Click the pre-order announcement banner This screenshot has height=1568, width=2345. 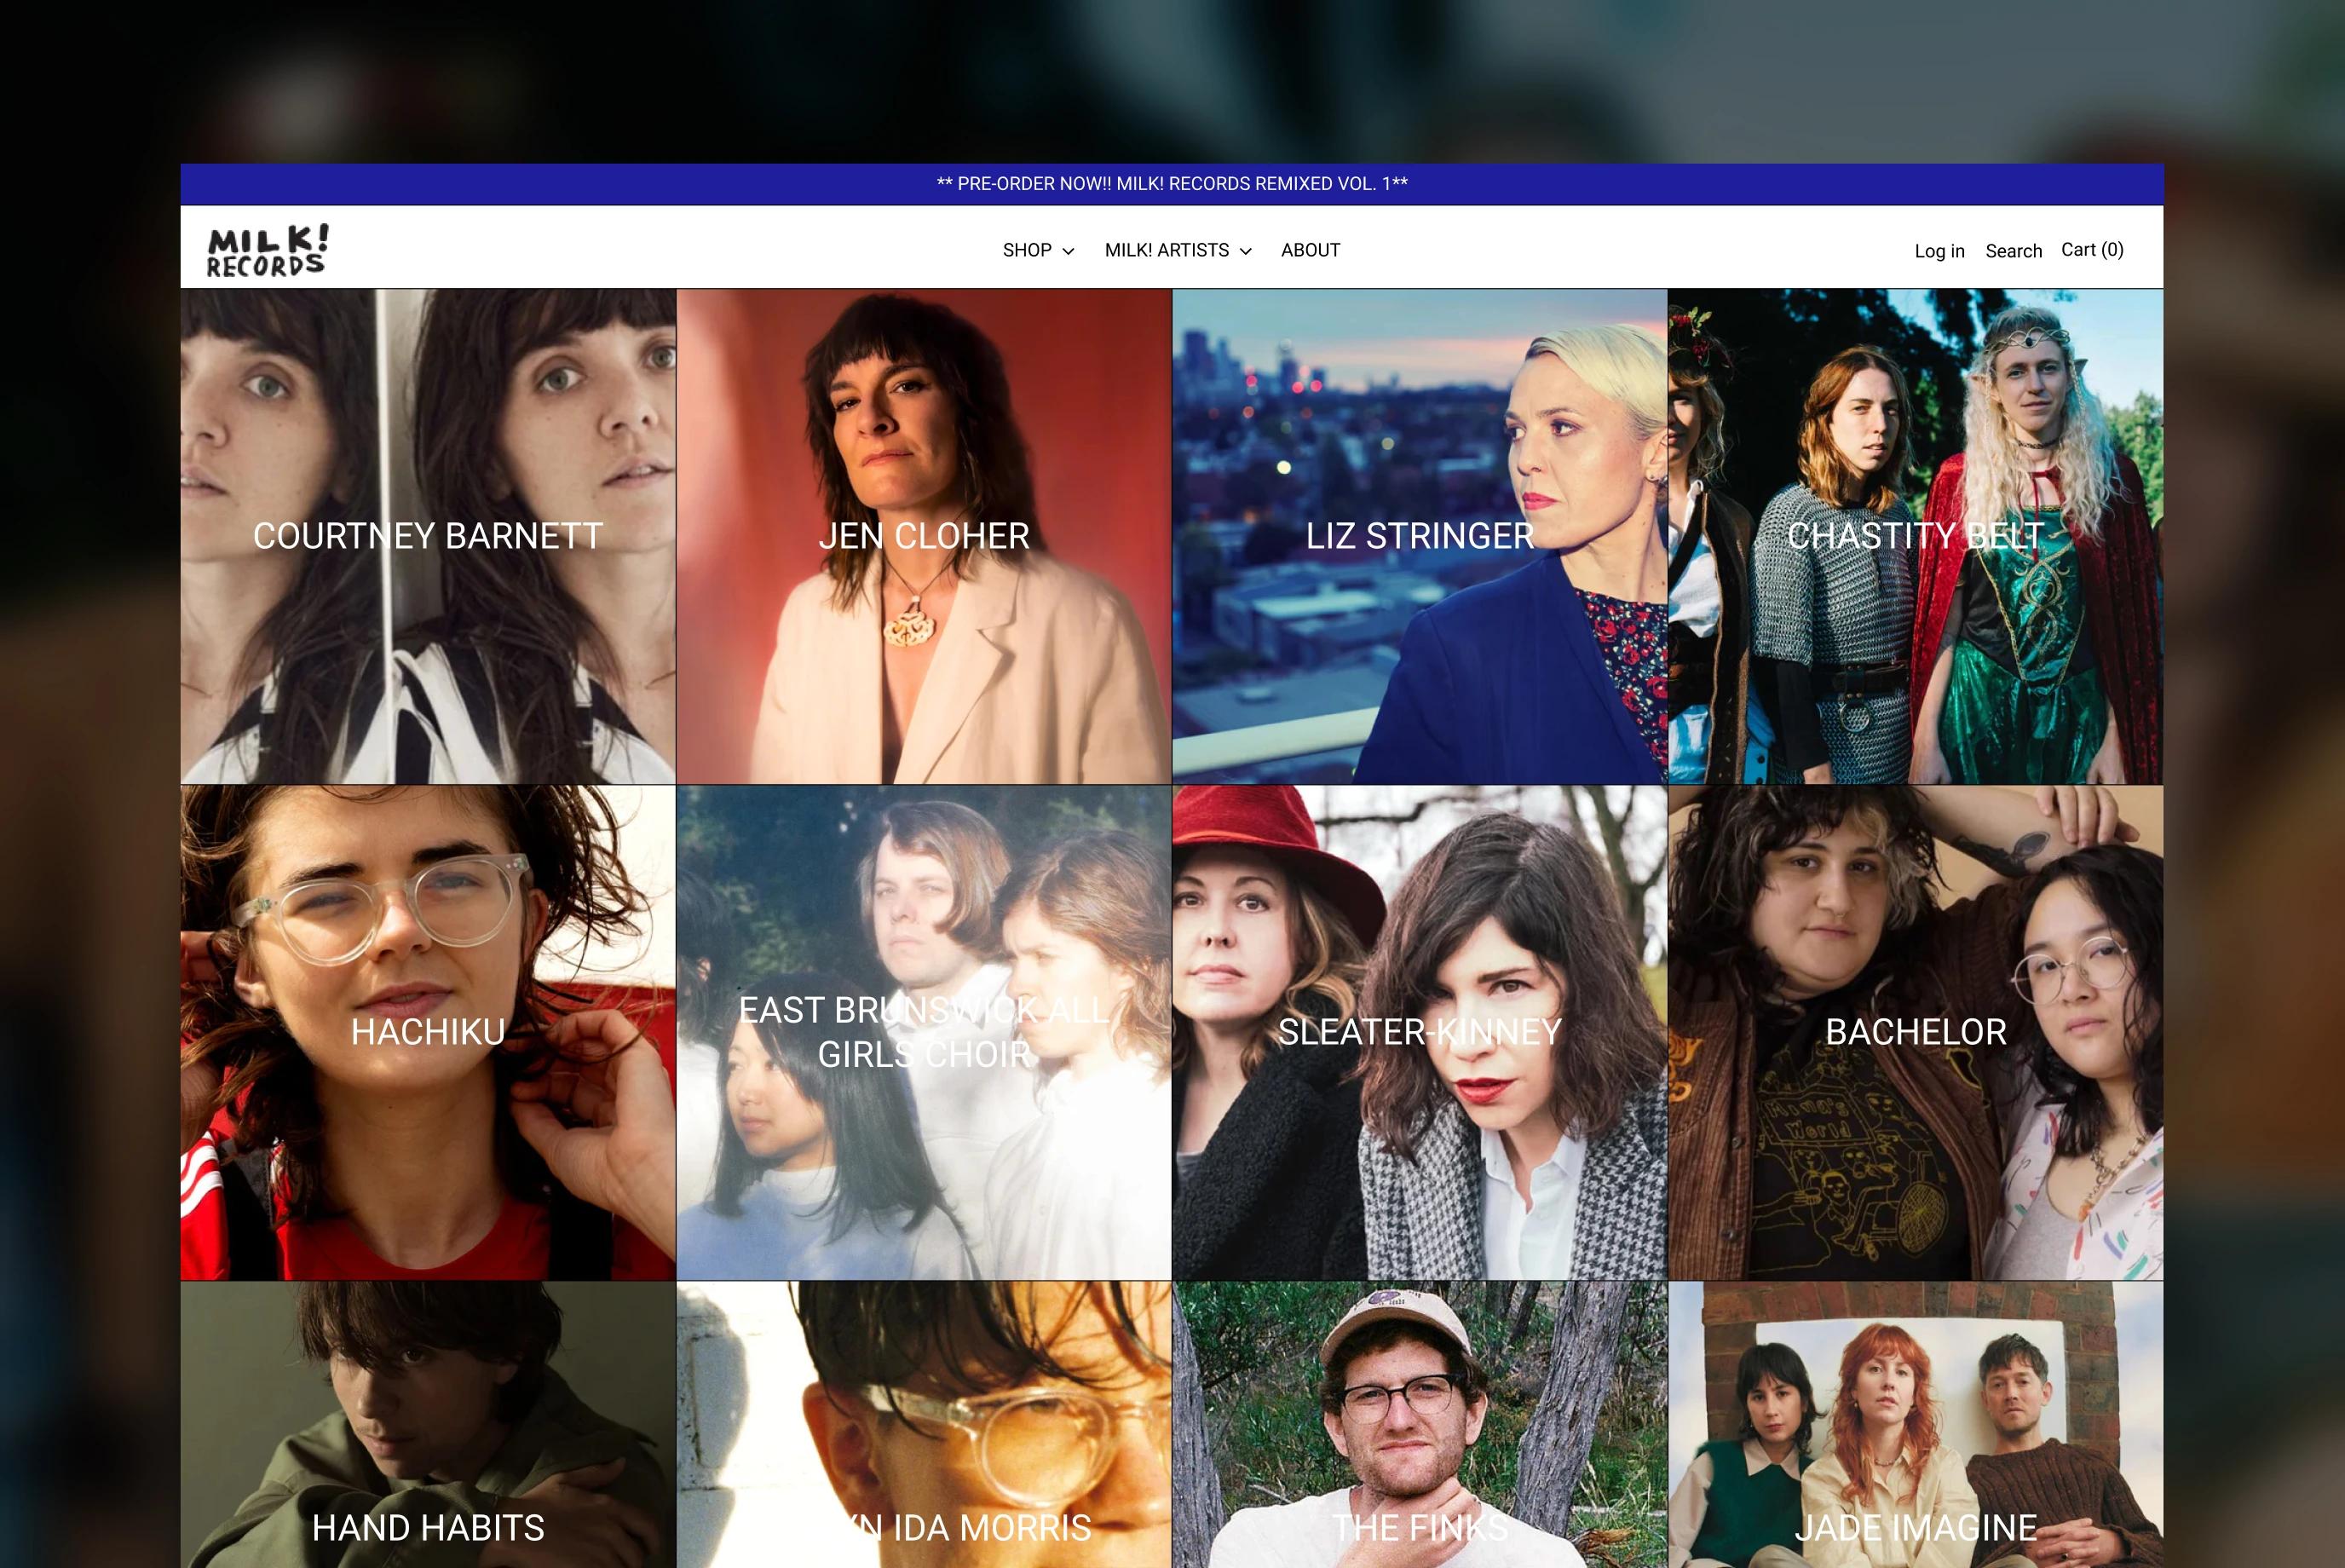coord(1171,184)
